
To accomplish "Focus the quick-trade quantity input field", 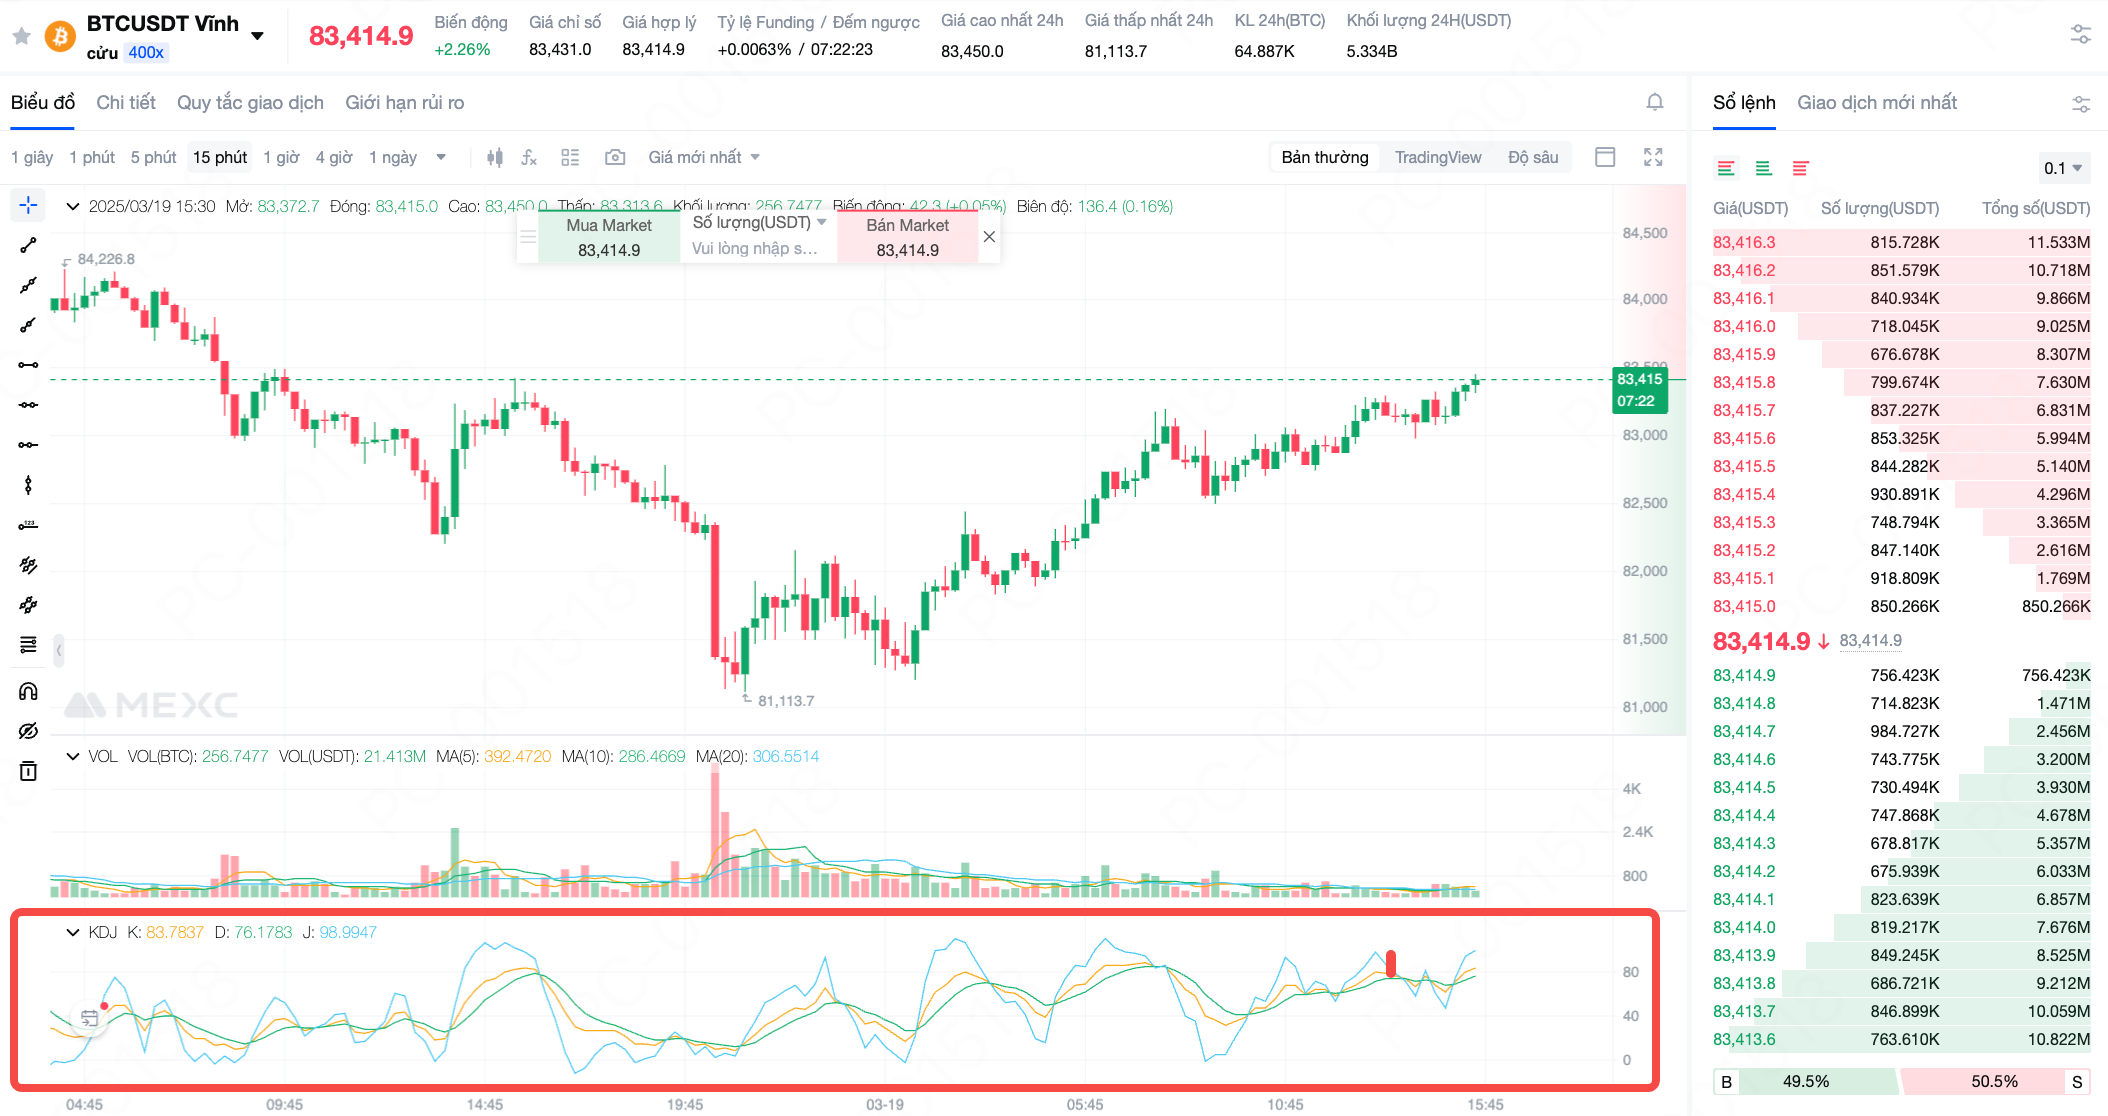I will (757, 248).
